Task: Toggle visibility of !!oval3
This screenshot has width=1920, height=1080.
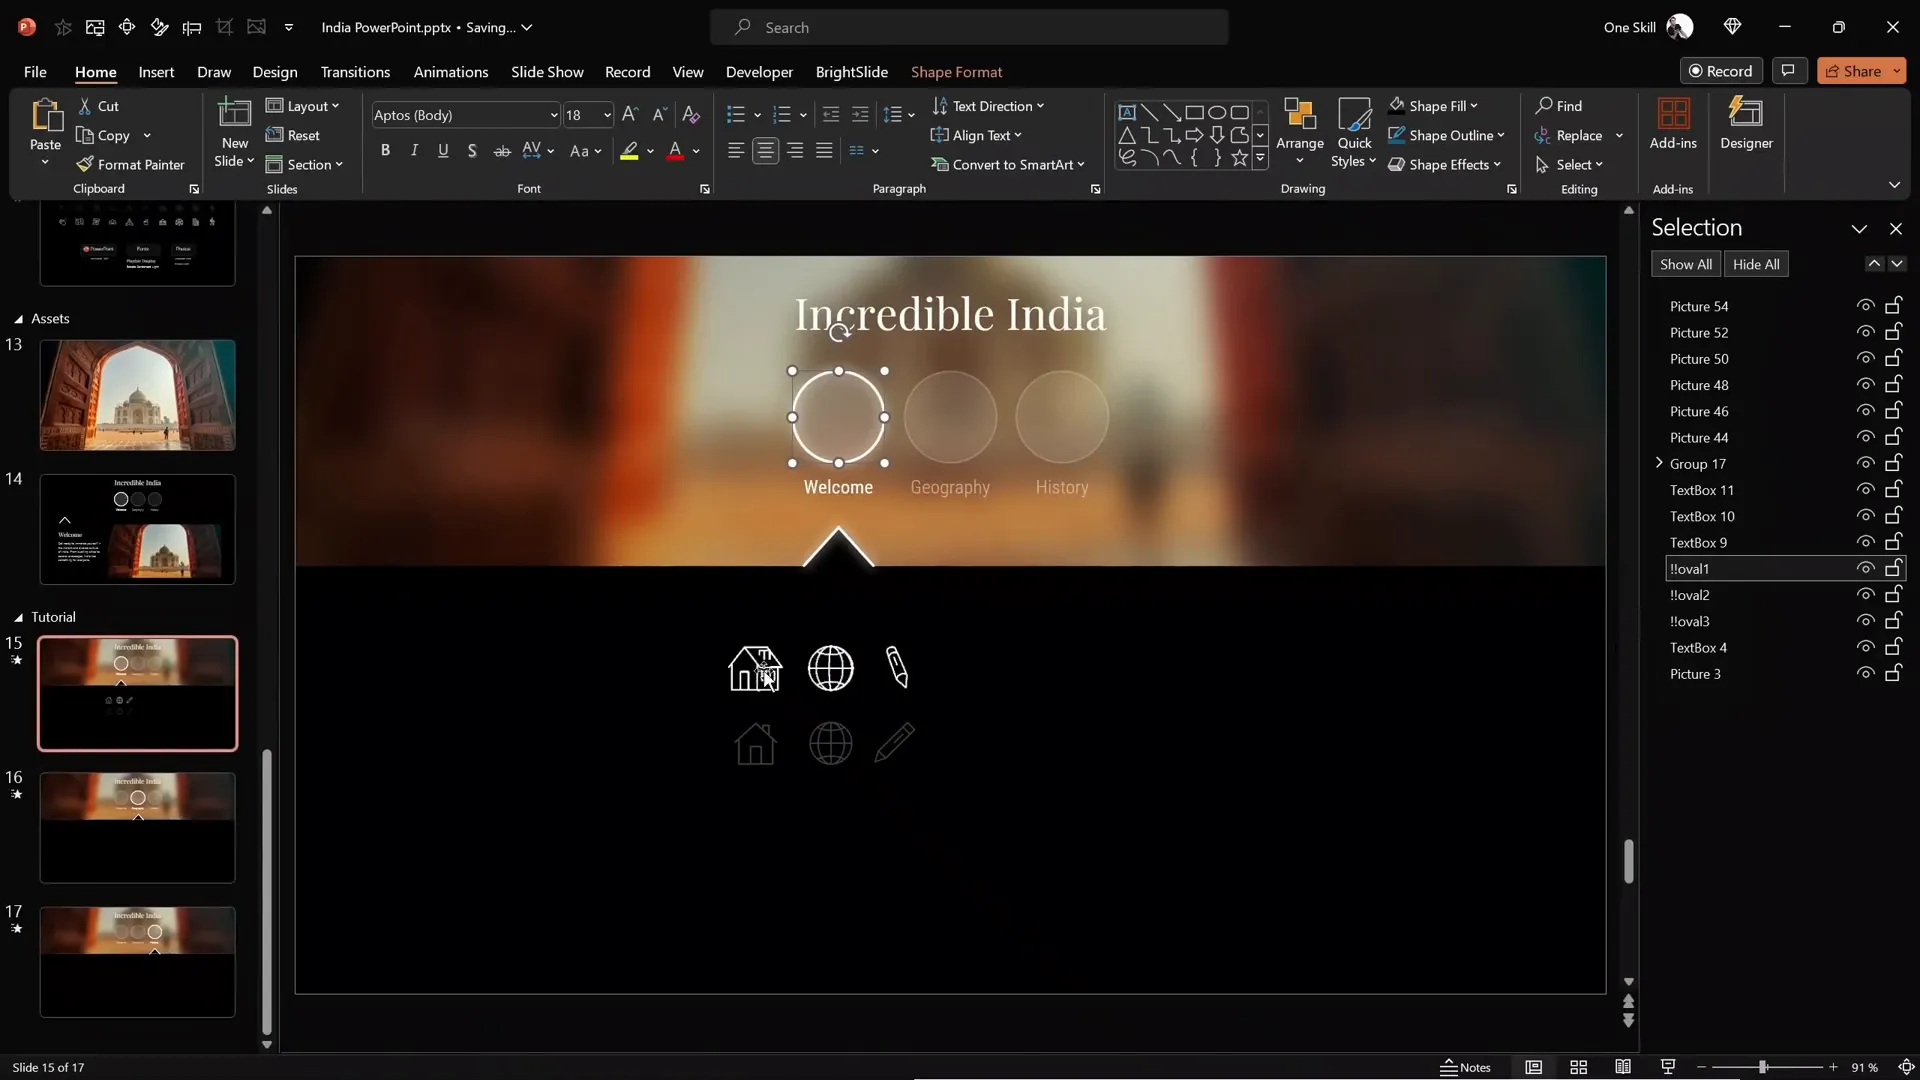Action: [x=1865, y=621]
